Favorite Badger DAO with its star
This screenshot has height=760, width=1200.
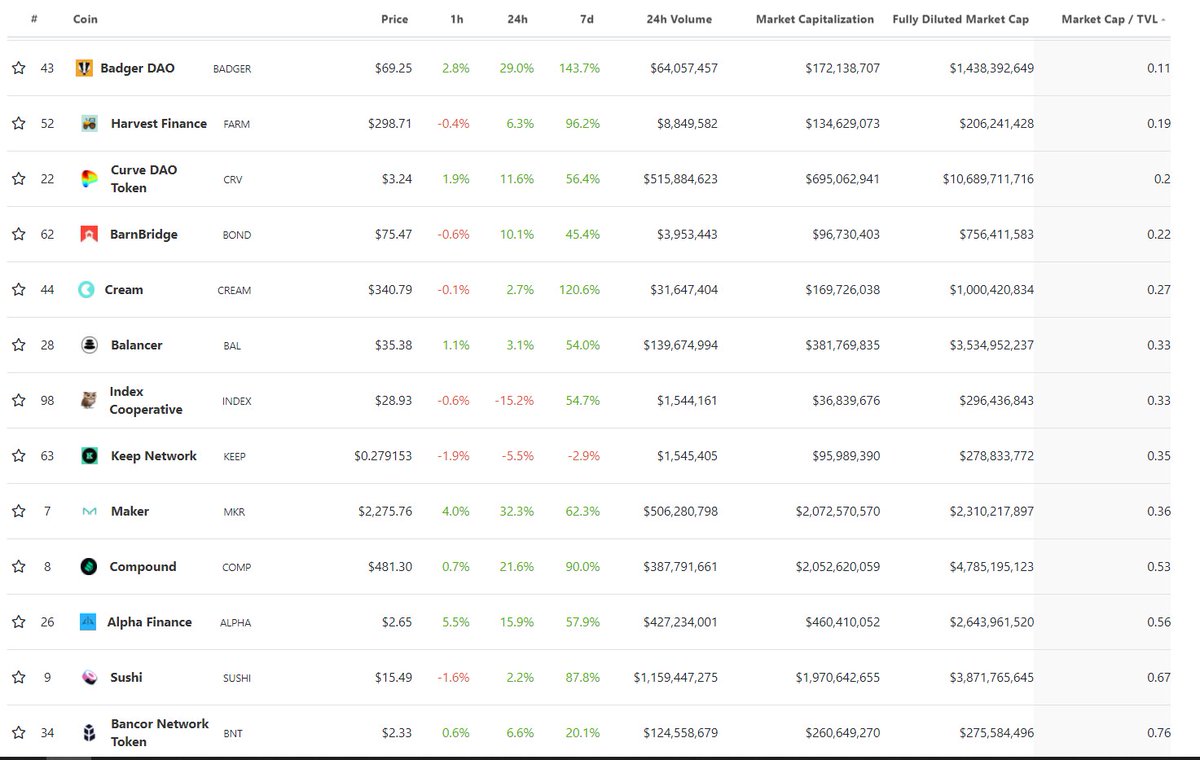pyautogui.click(x=18, y=68)
